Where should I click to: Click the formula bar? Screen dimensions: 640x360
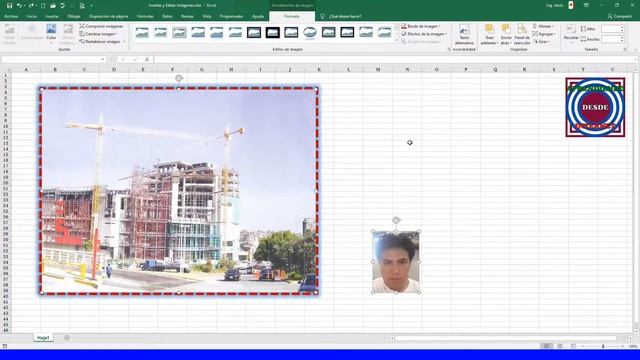click(x=394, y=60)
